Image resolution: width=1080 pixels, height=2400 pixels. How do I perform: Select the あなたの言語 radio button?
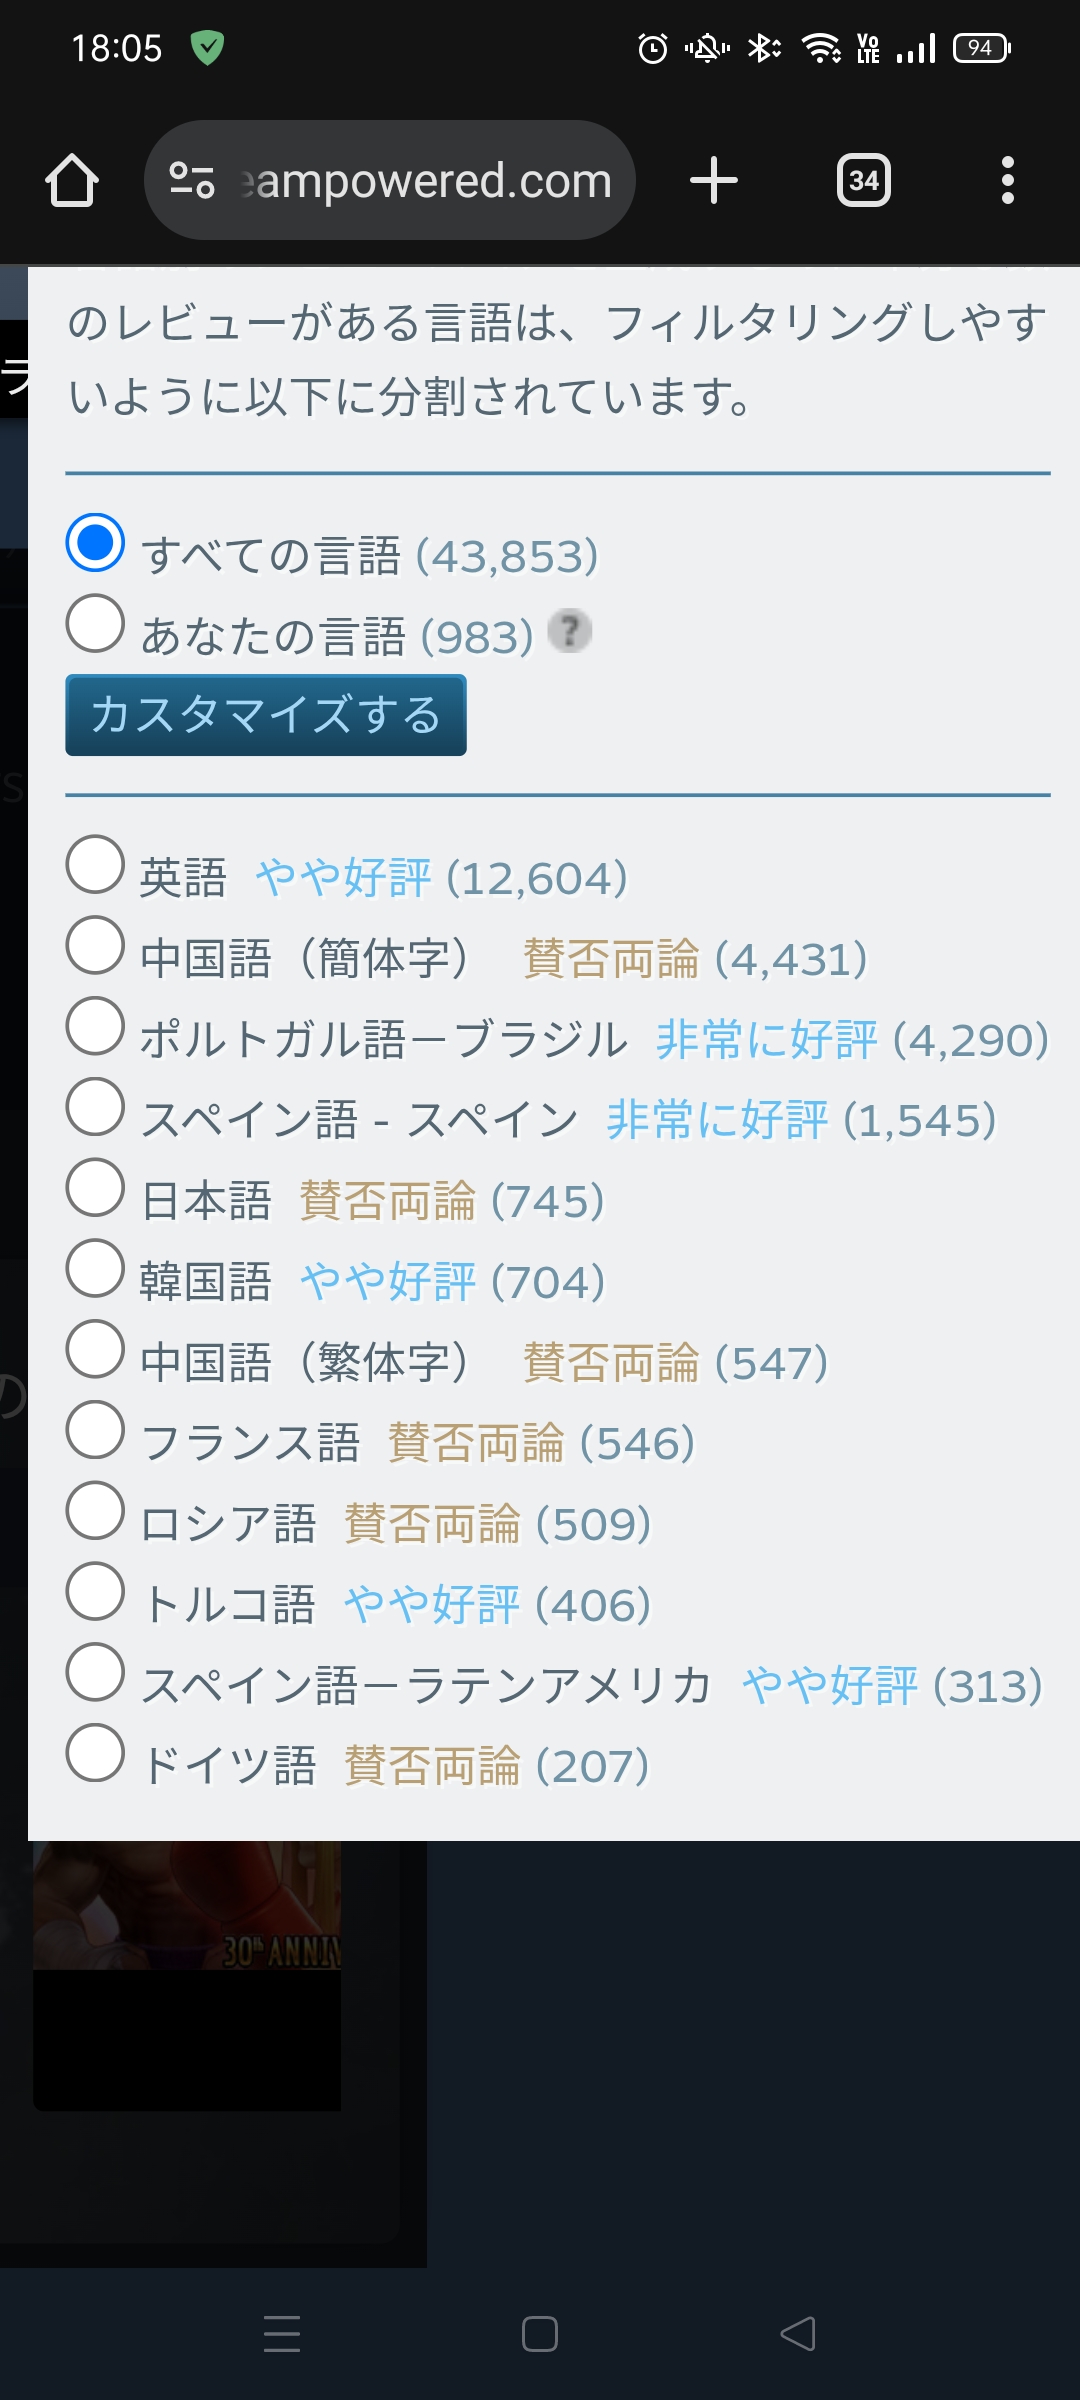[x=95, y=624]
